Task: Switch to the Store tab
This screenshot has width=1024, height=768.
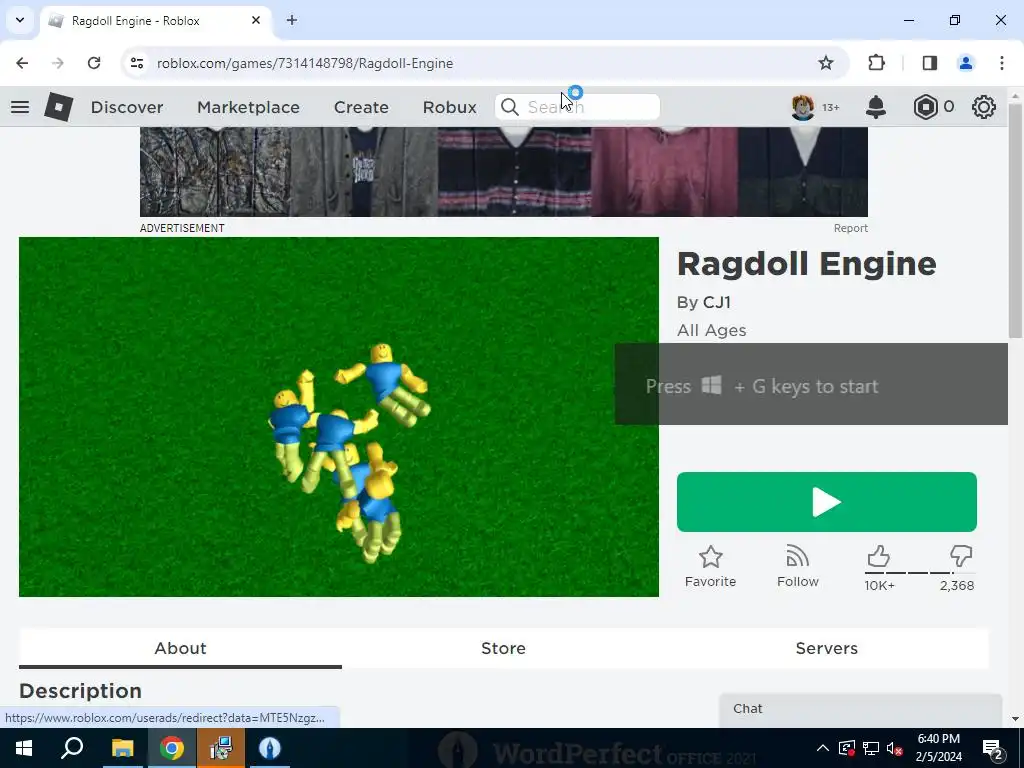Action: [503, 648]
